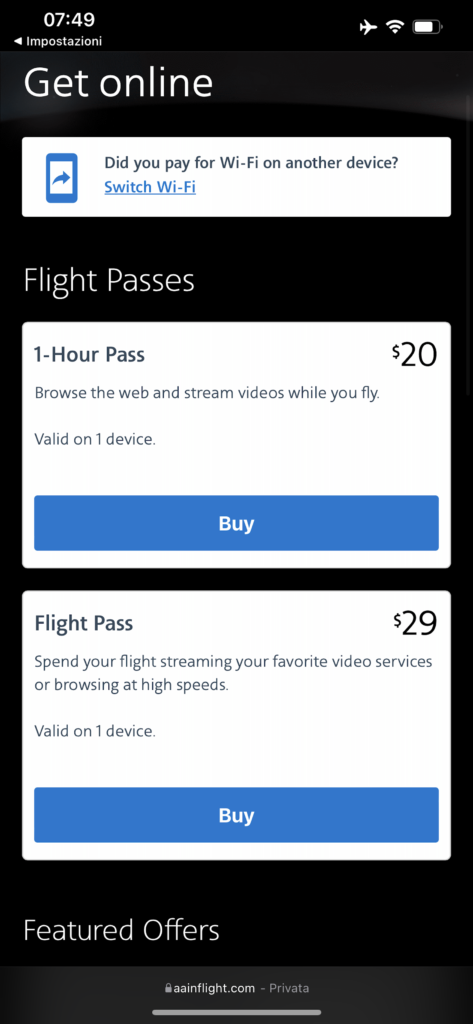Go back to Impostazioni
Viewport: 473px width, 1024px height.
click(x=57, y=41)
